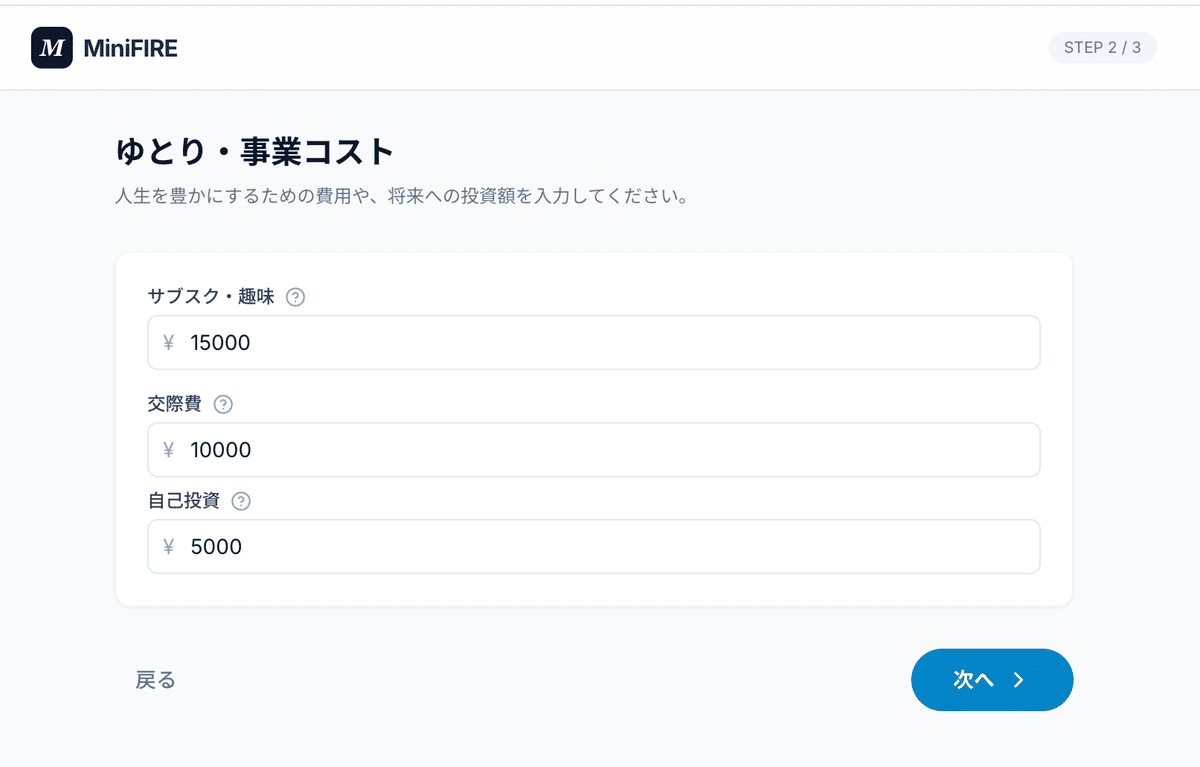Screen dimensions: 1200x767
Task: Click the STEP 2 / 3 progress badge
Action: click(1102, 47)
